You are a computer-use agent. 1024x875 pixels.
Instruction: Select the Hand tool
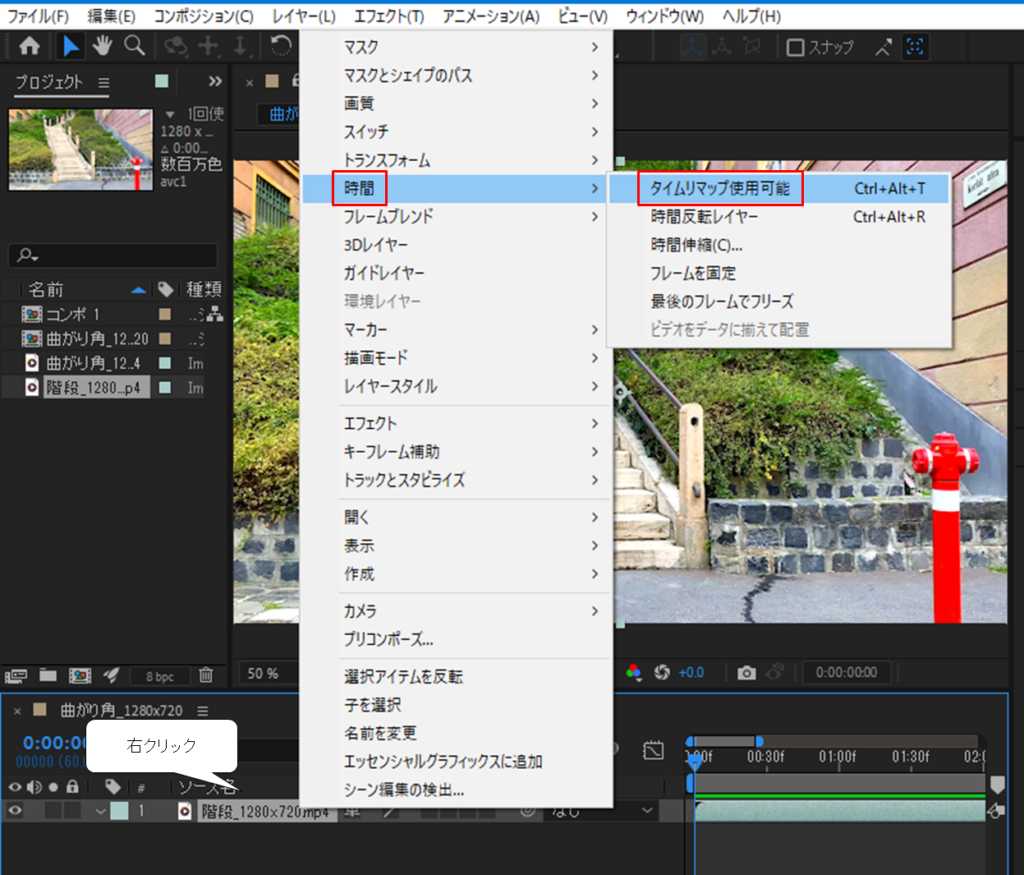point(102,46)
